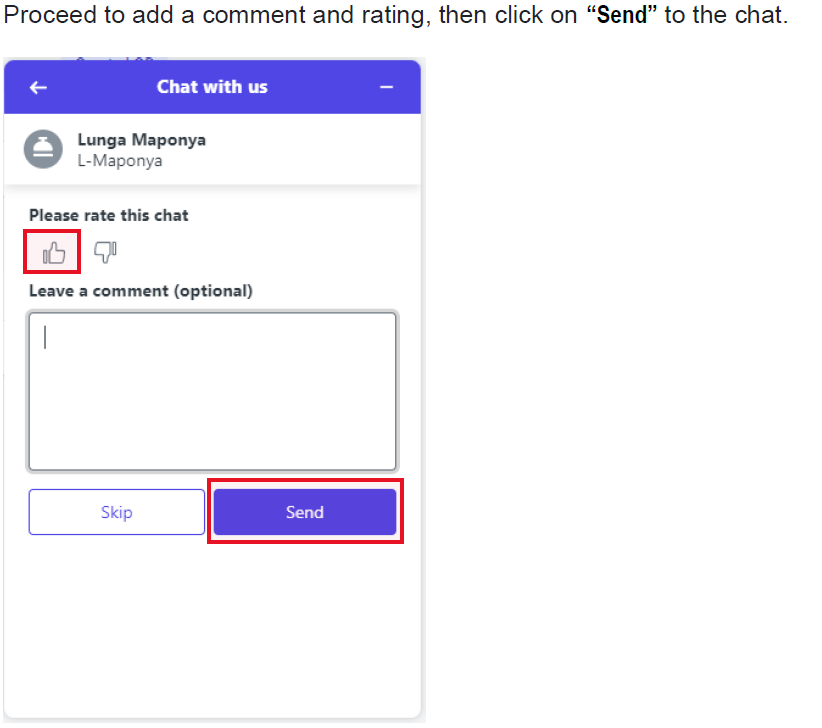Click the word "Proceed" in the instruction line
Viewport: 822px width, 728px height.
[x=50, y=15]
